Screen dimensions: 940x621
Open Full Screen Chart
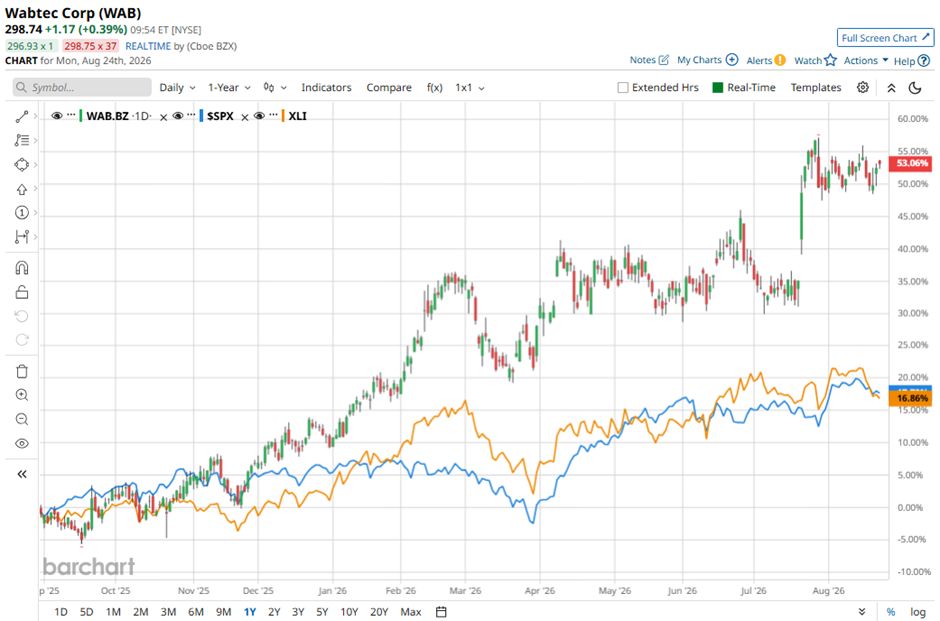(885, 38)
